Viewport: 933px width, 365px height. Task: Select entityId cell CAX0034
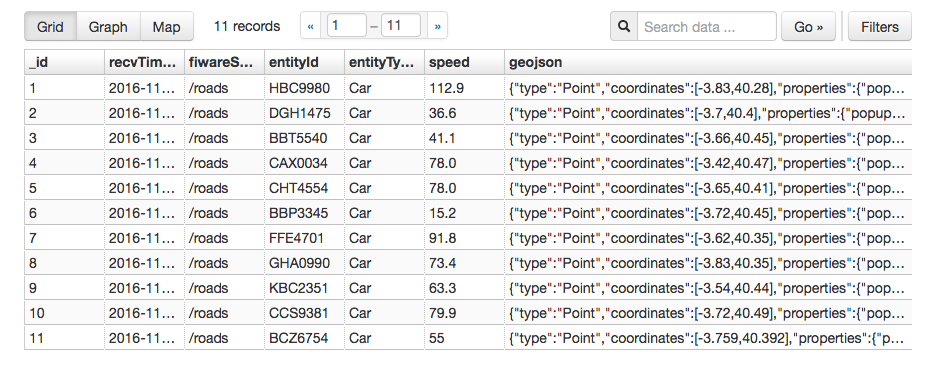[304, 163]
